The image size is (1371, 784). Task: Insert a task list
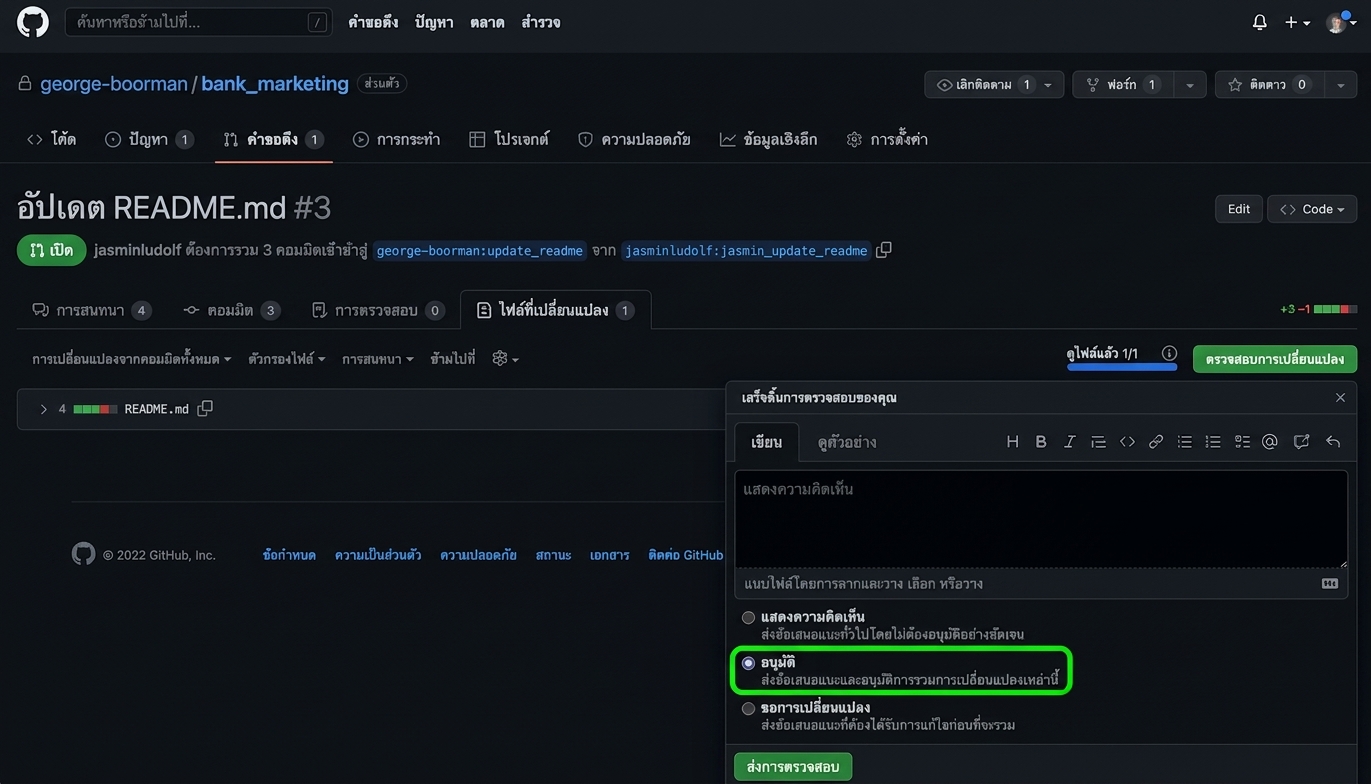(1242, 442)
